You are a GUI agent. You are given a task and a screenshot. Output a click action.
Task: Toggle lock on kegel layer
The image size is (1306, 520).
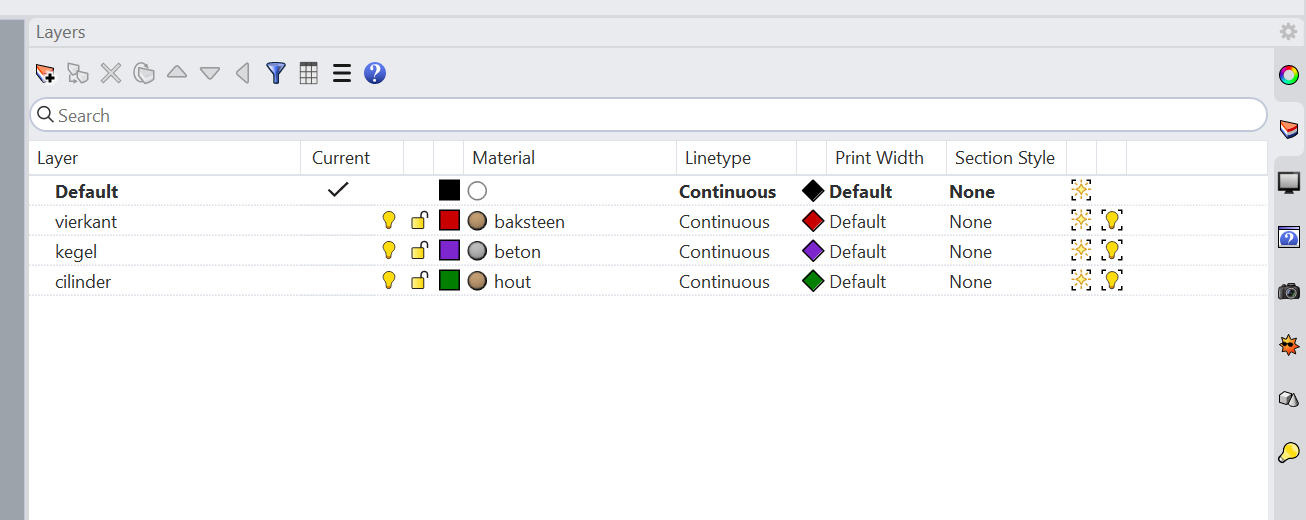click(420, 251)
